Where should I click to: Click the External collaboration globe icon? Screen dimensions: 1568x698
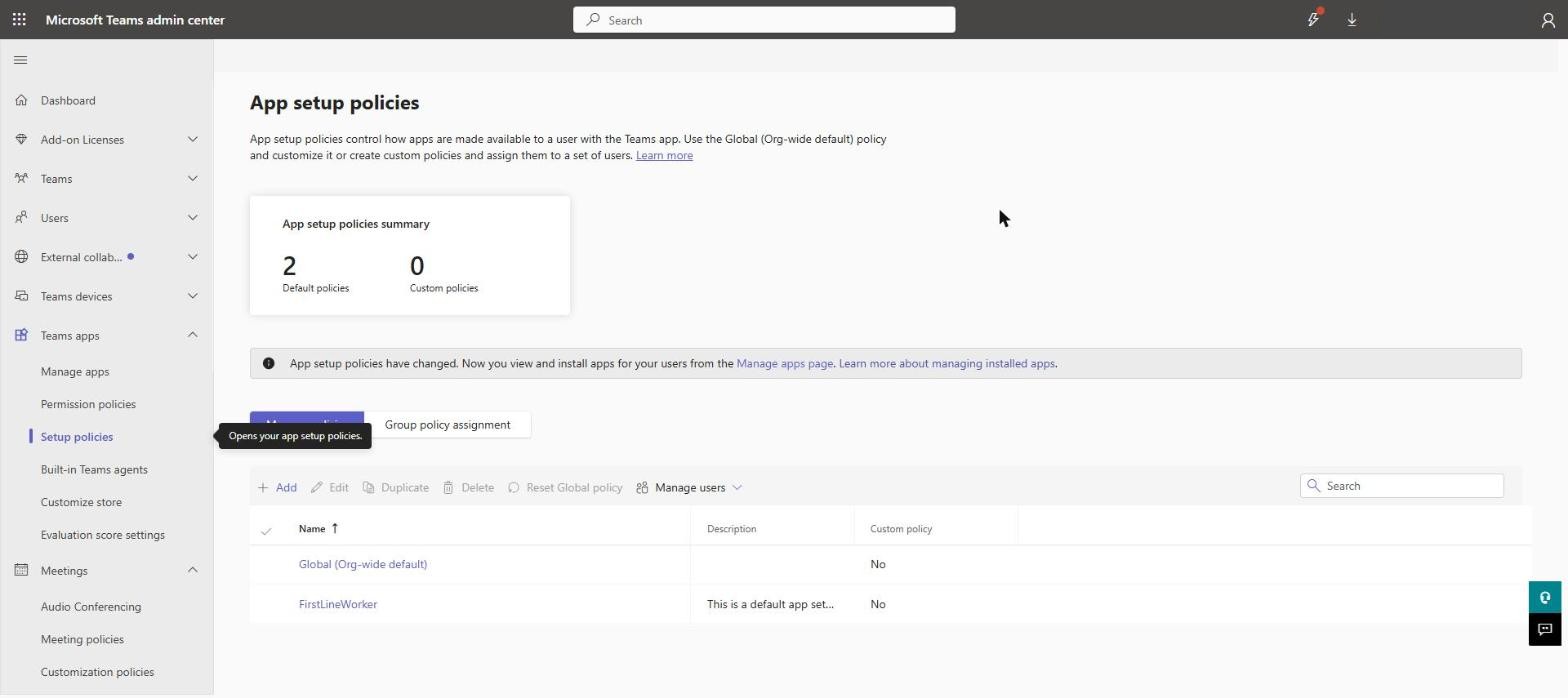click(x=21, y=257)
